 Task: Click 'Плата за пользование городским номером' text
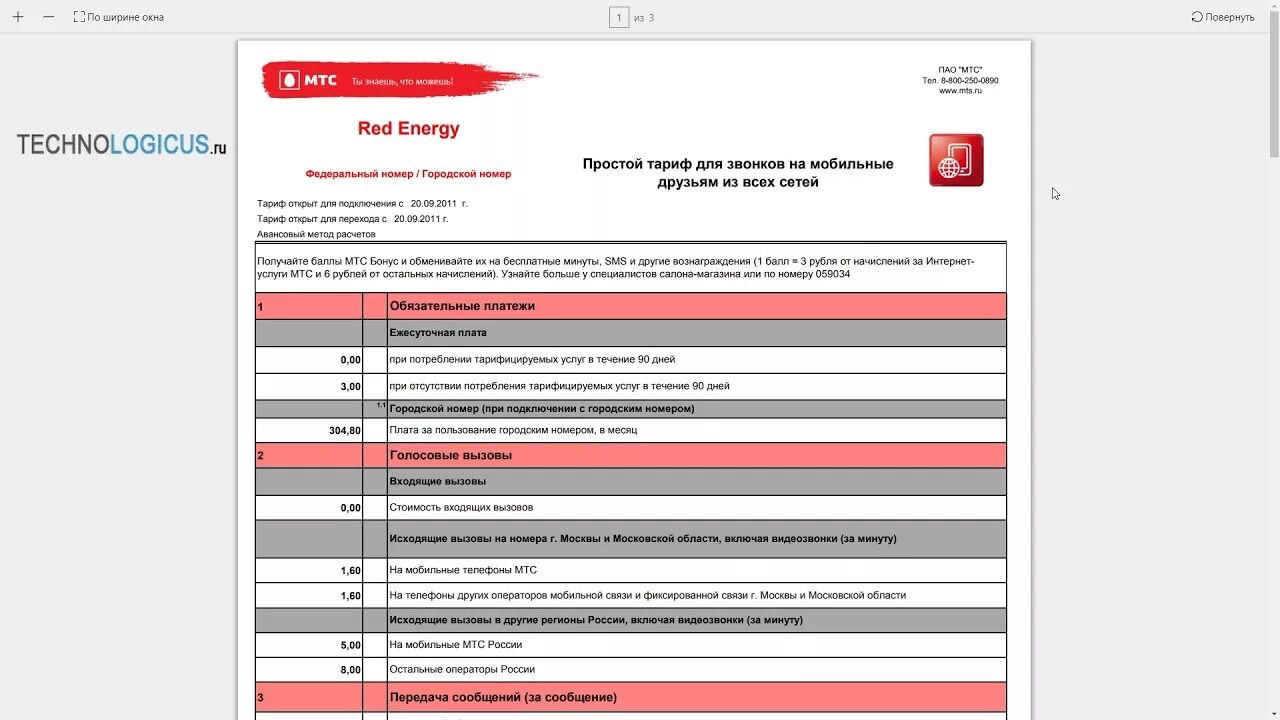513,430
